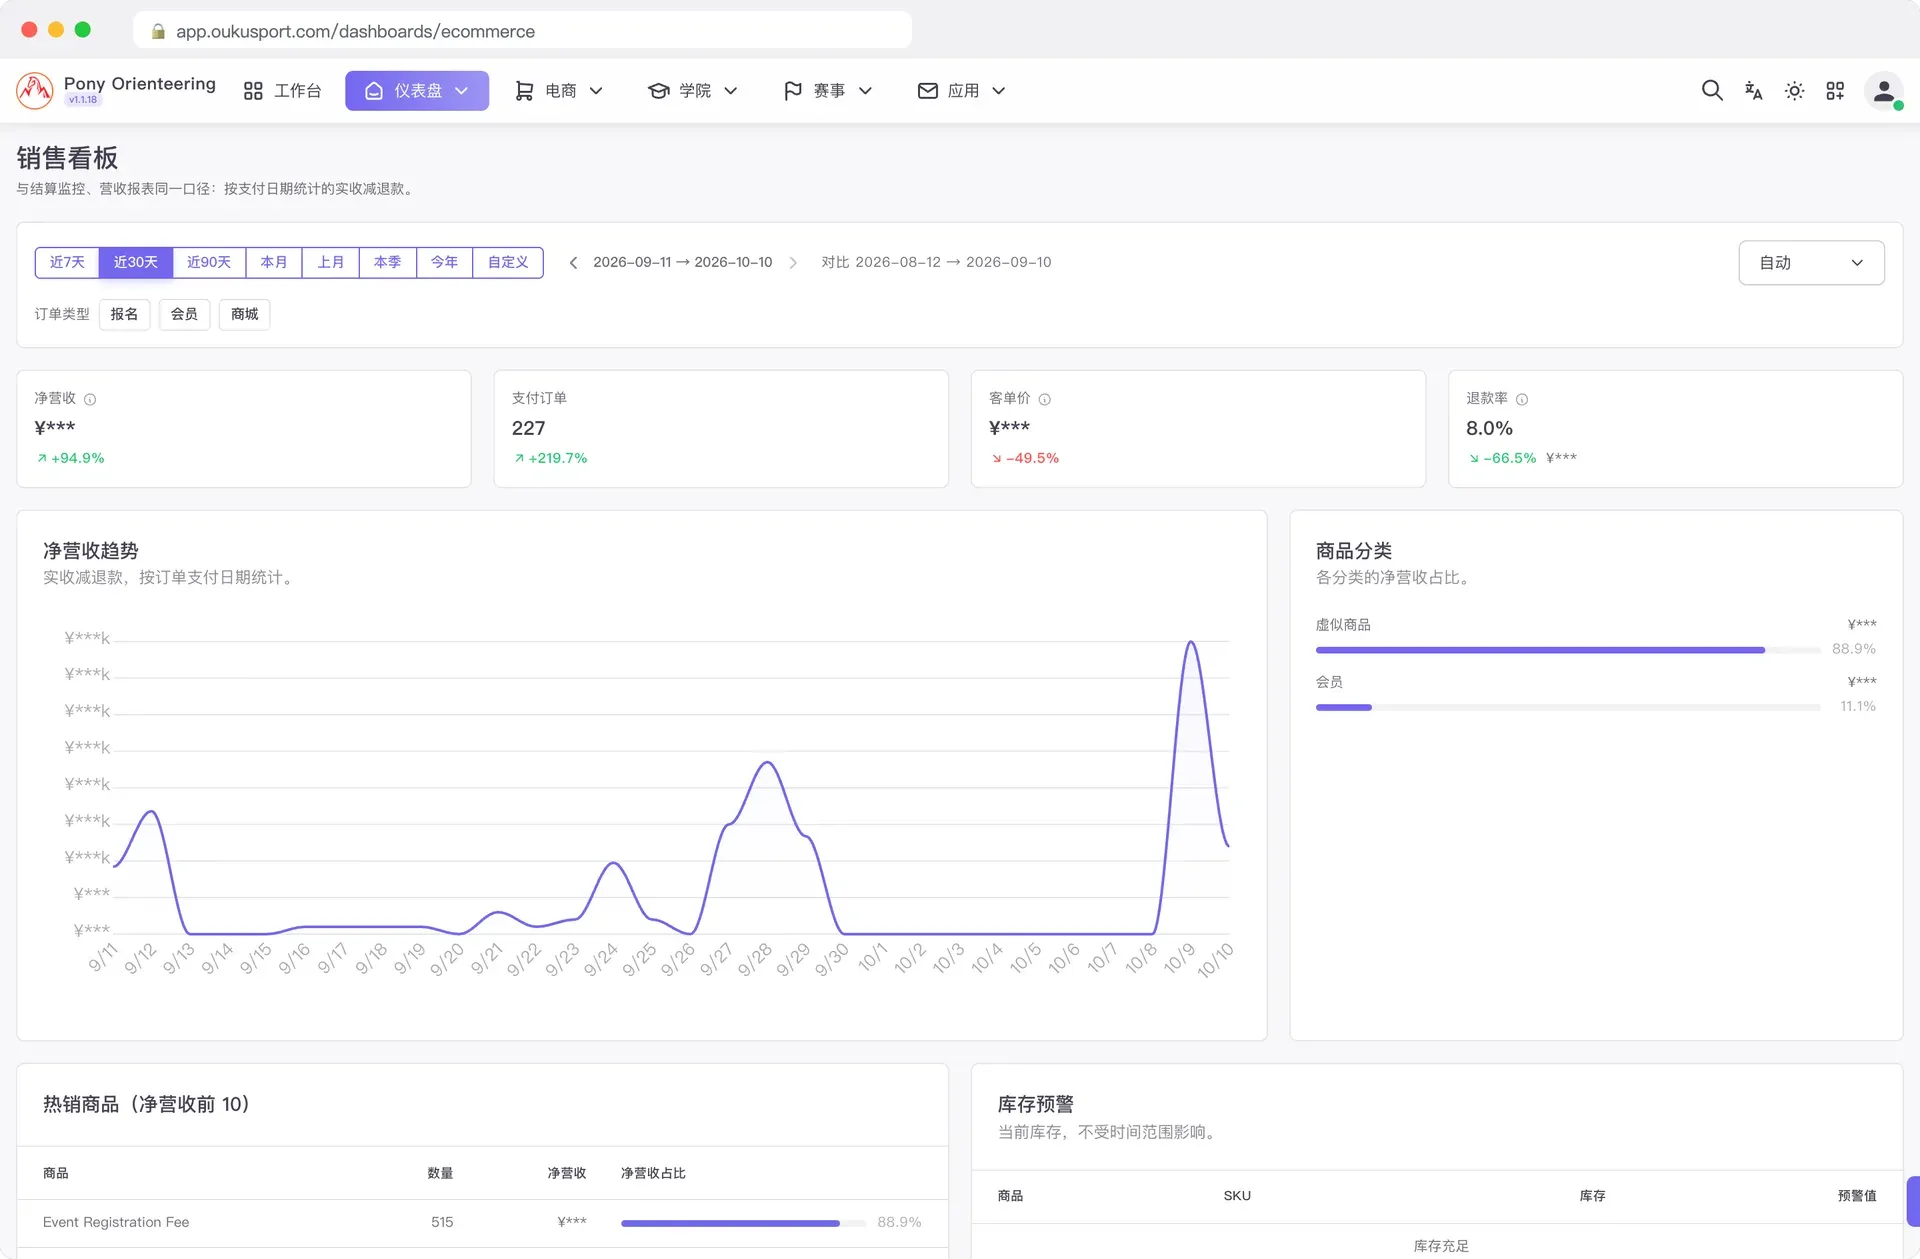Select the 本月 range option
Screen dimensions: 1920x1259
[x=274, y=262]
